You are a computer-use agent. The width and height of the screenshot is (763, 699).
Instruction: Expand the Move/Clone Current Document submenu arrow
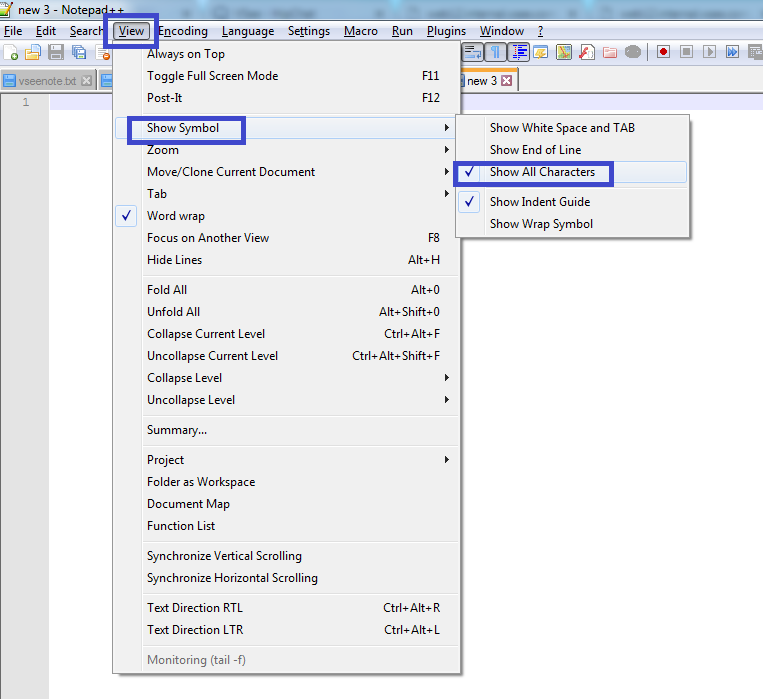[446, 171]
